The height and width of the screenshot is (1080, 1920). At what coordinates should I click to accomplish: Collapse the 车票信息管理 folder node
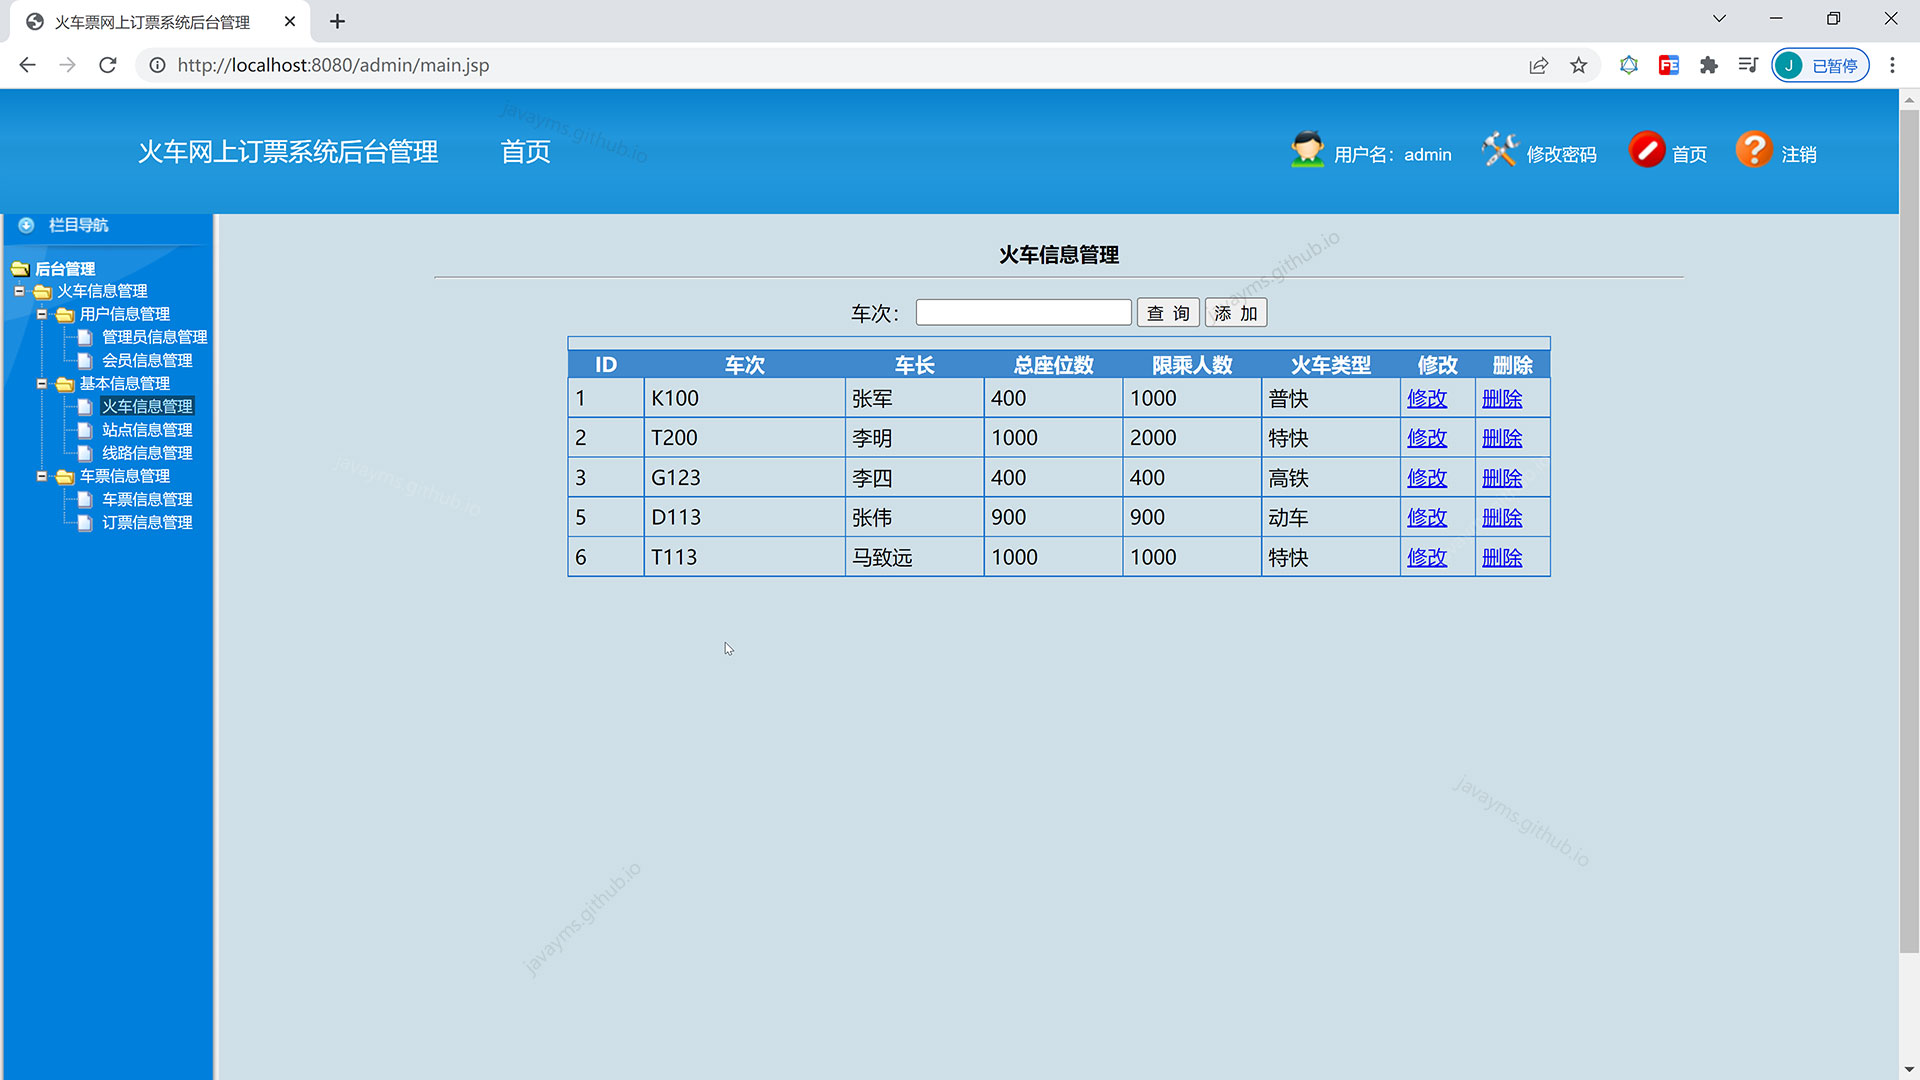(x=42, y=476)
